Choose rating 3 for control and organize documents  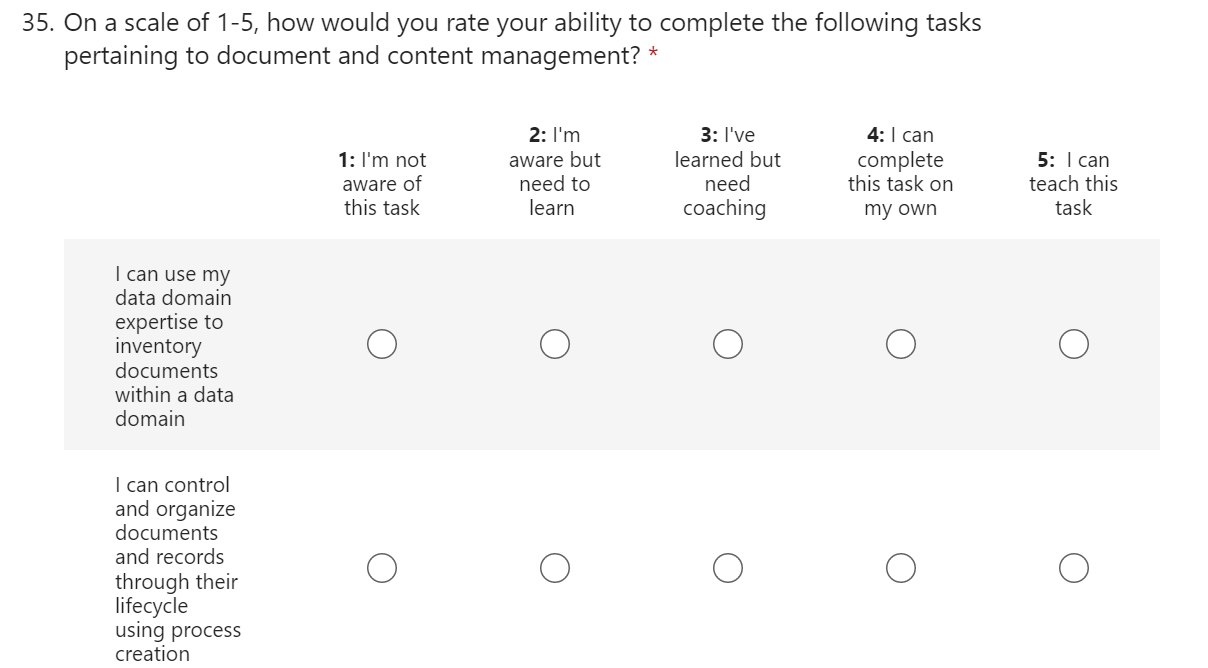[x=728, y=568]
